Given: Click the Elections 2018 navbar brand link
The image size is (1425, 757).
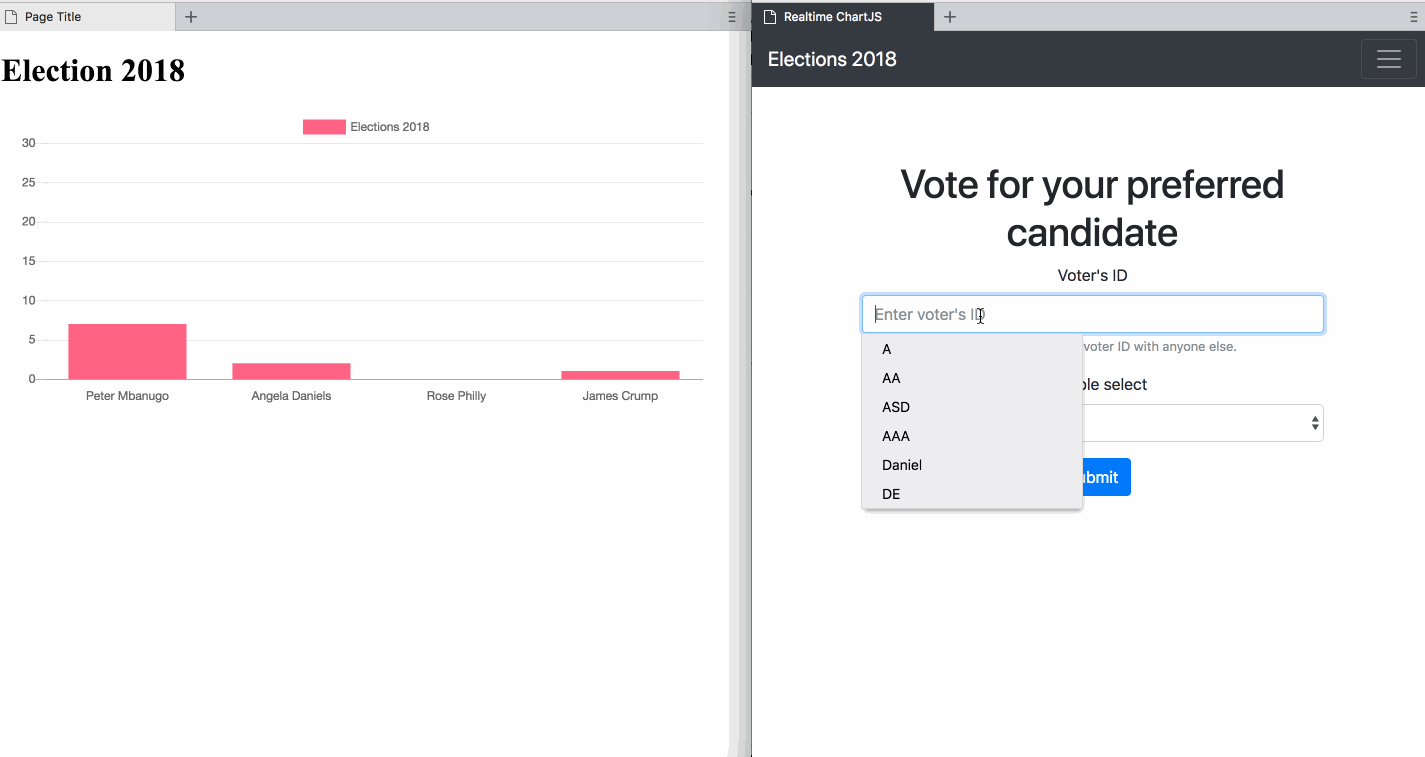Looking at the screenshot, I should pos(832,59).
